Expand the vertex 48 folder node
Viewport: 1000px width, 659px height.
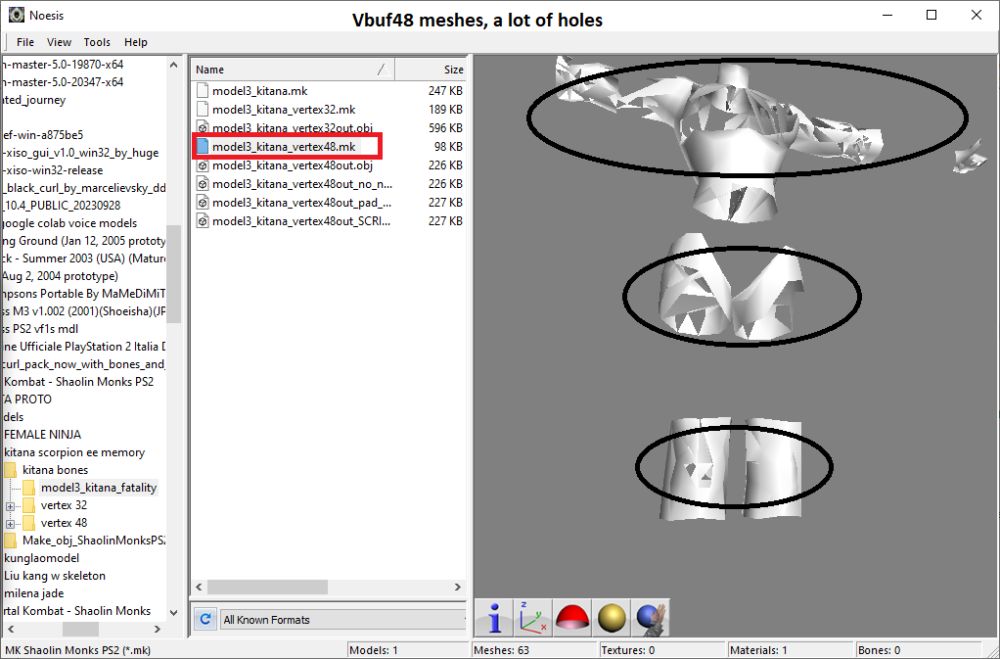(11, 523)
